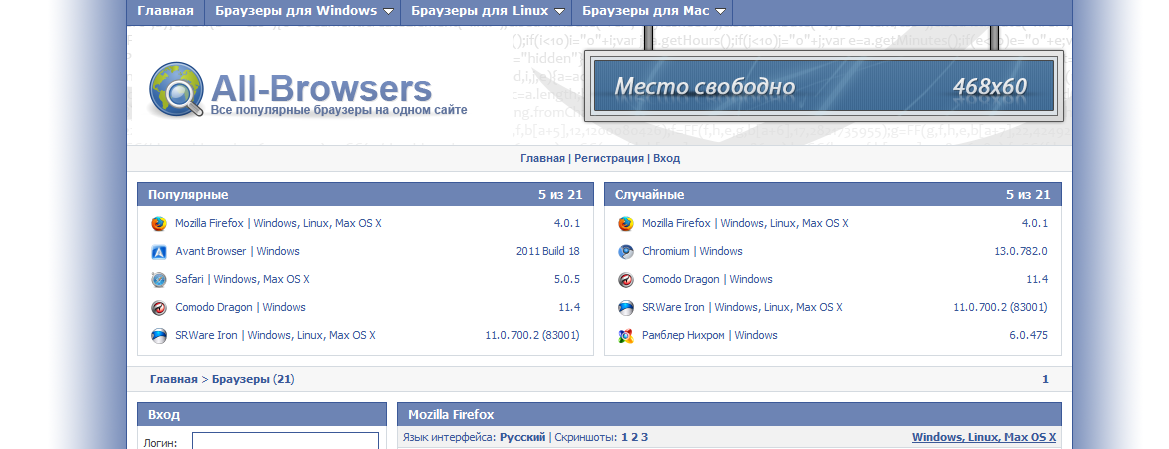Click Рамблер Нихром icon in Случайные list
Image resolution: width=1169 pixels, height=449 pixels.
[x=626, y=336]
